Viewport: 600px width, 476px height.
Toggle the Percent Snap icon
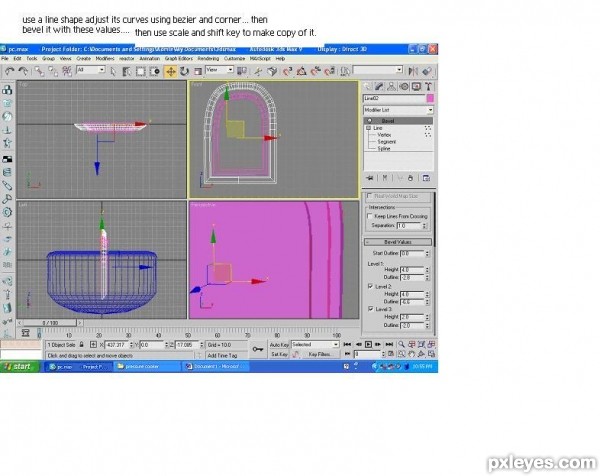316,71
